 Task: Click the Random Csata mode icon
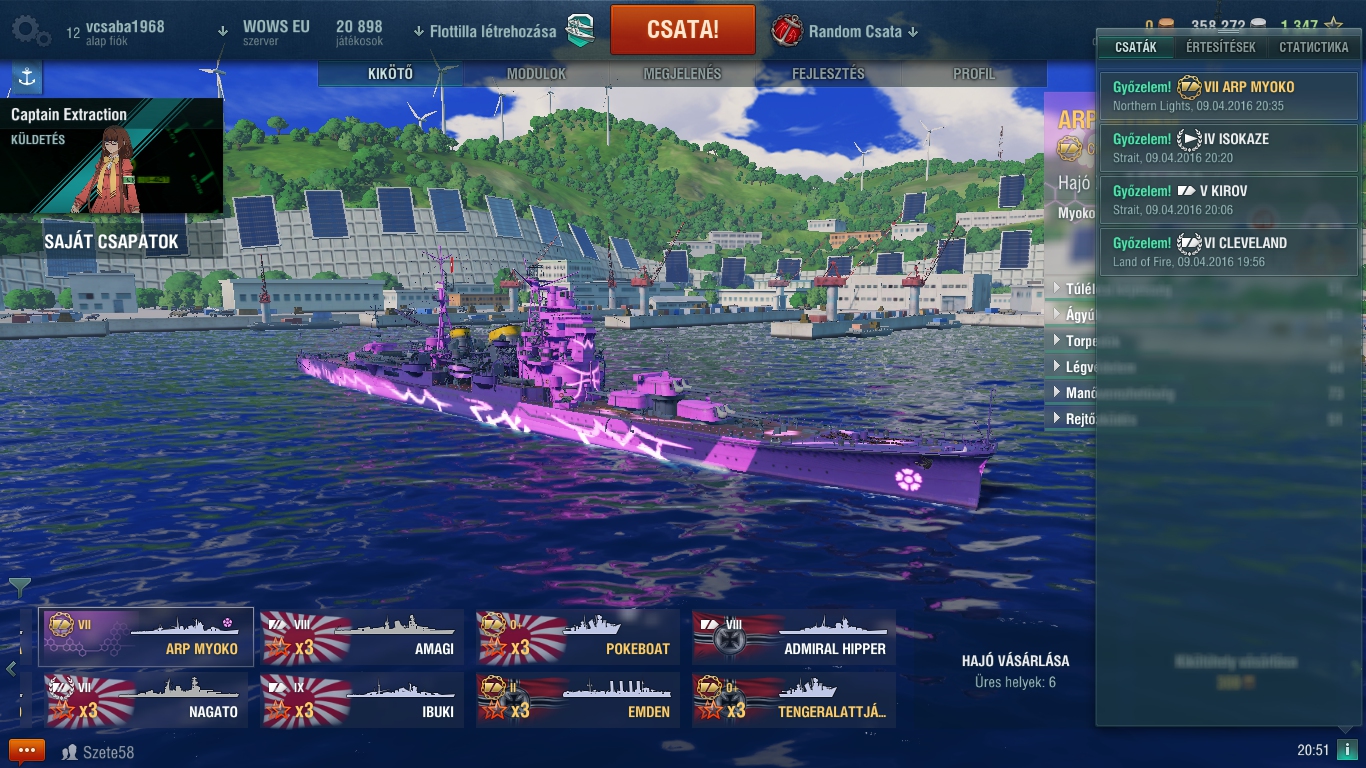787,31
